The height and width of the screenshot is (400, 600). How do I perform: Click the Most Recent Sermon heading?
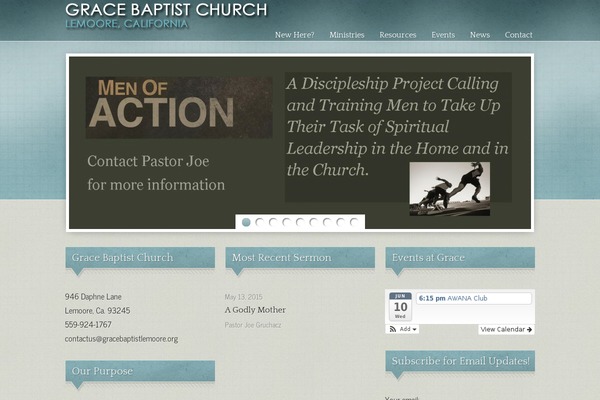point(282,258)
